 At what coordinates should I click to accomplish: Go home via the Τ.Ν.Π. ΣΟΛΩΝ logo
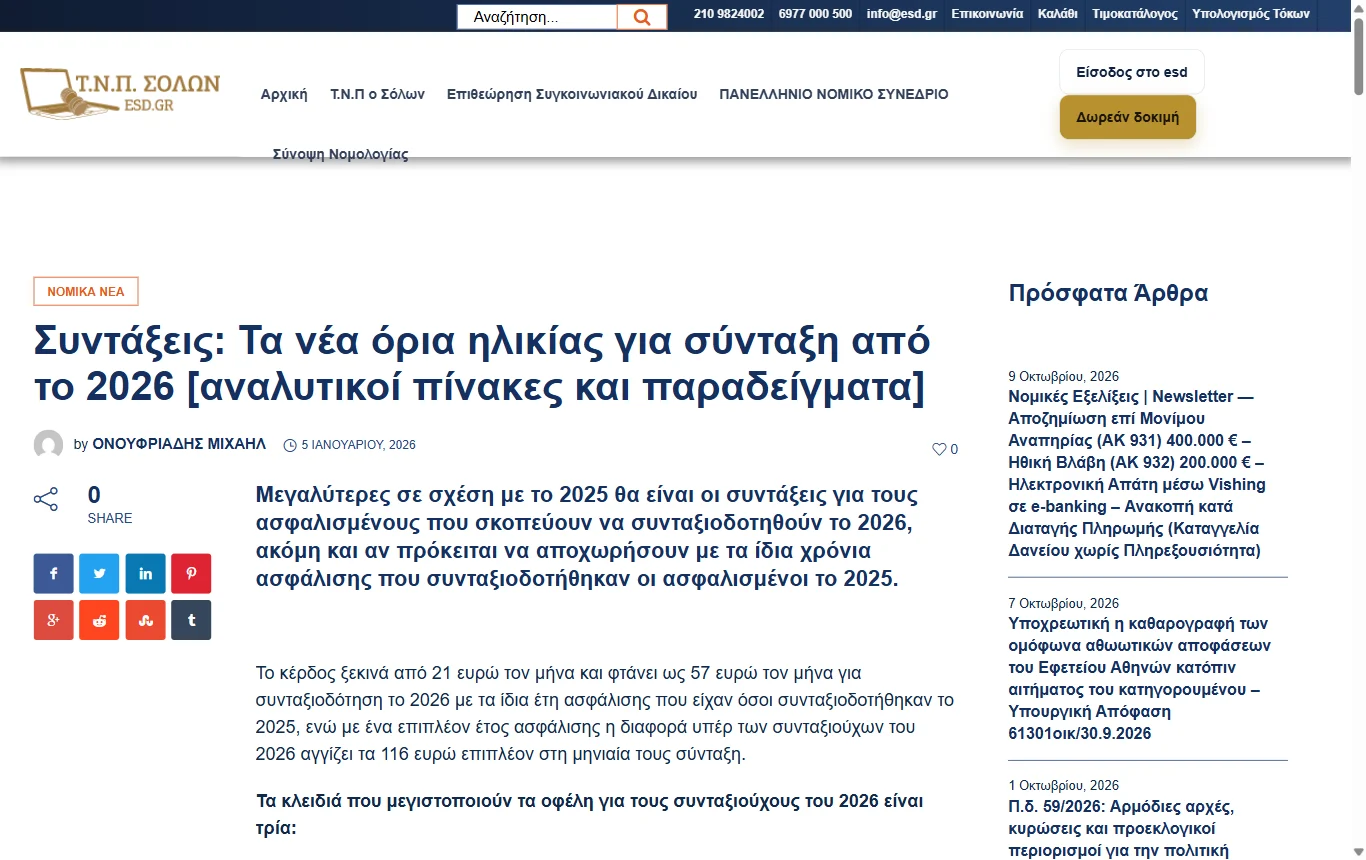coord(120,93)
